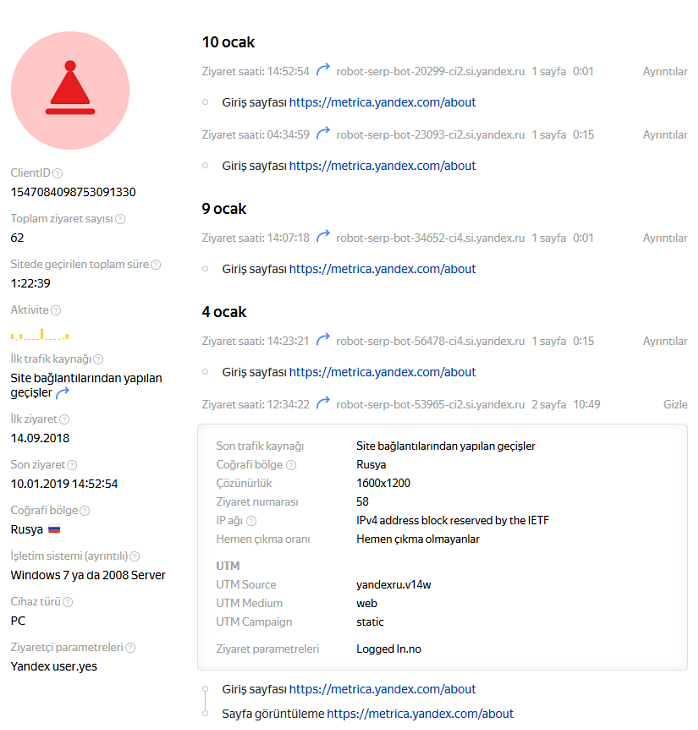This screenshot has width=698, height=730.
Task: Click total visits value 62
Action: 17,238
